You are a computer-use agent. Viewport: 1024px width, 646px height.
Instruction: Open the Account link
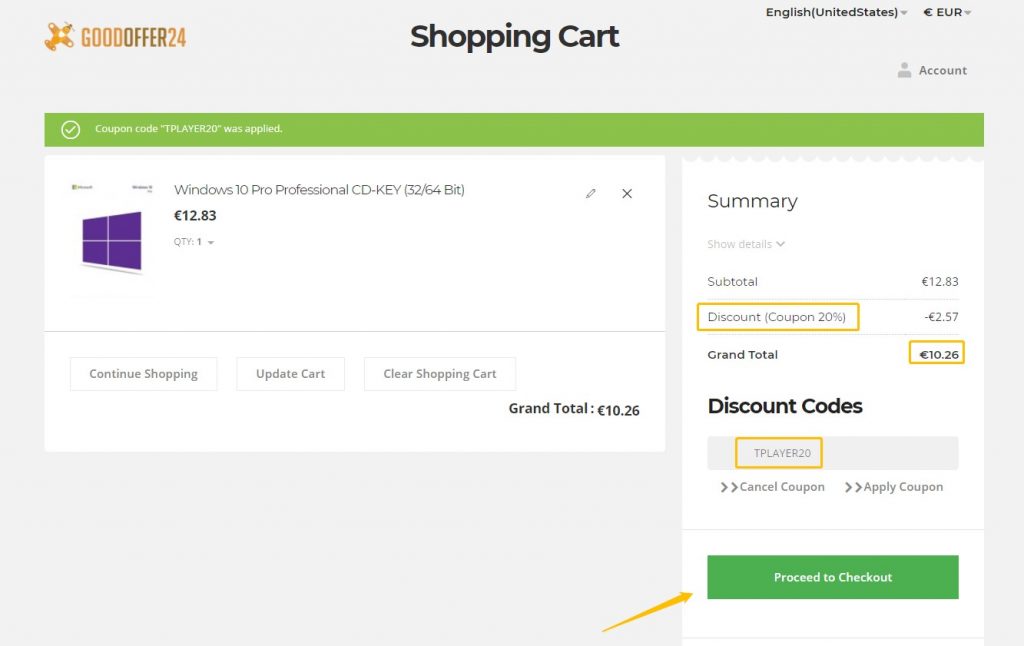[x=942, y=71]
